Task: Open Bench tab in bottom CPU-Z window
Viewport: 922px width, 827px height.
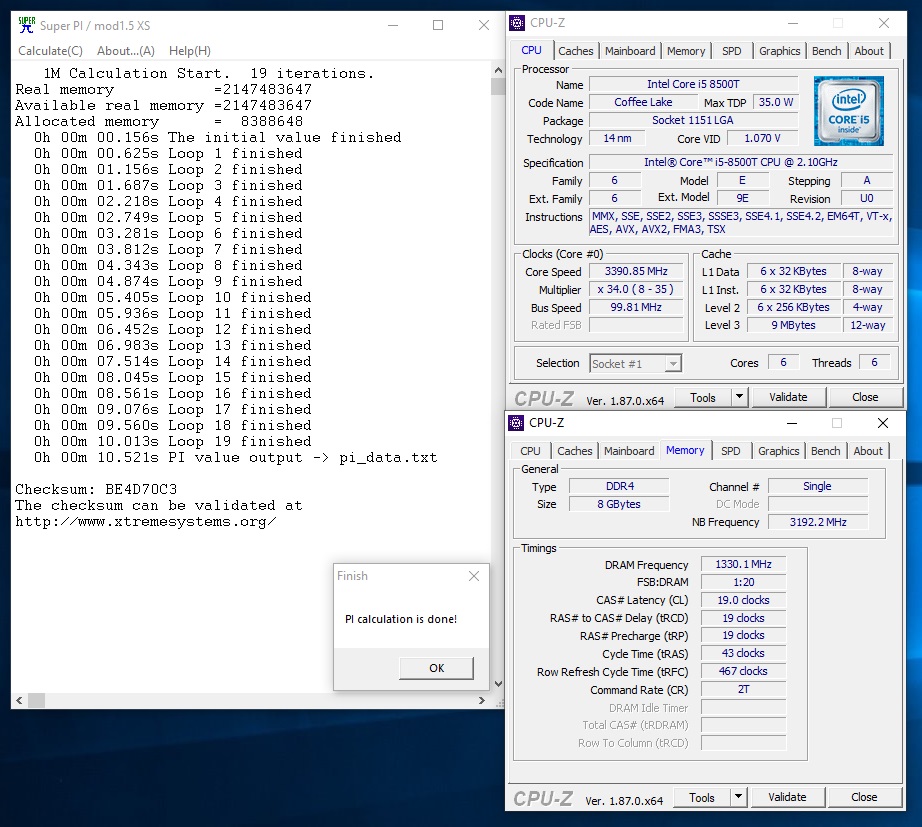Action: tap(825, 451)
